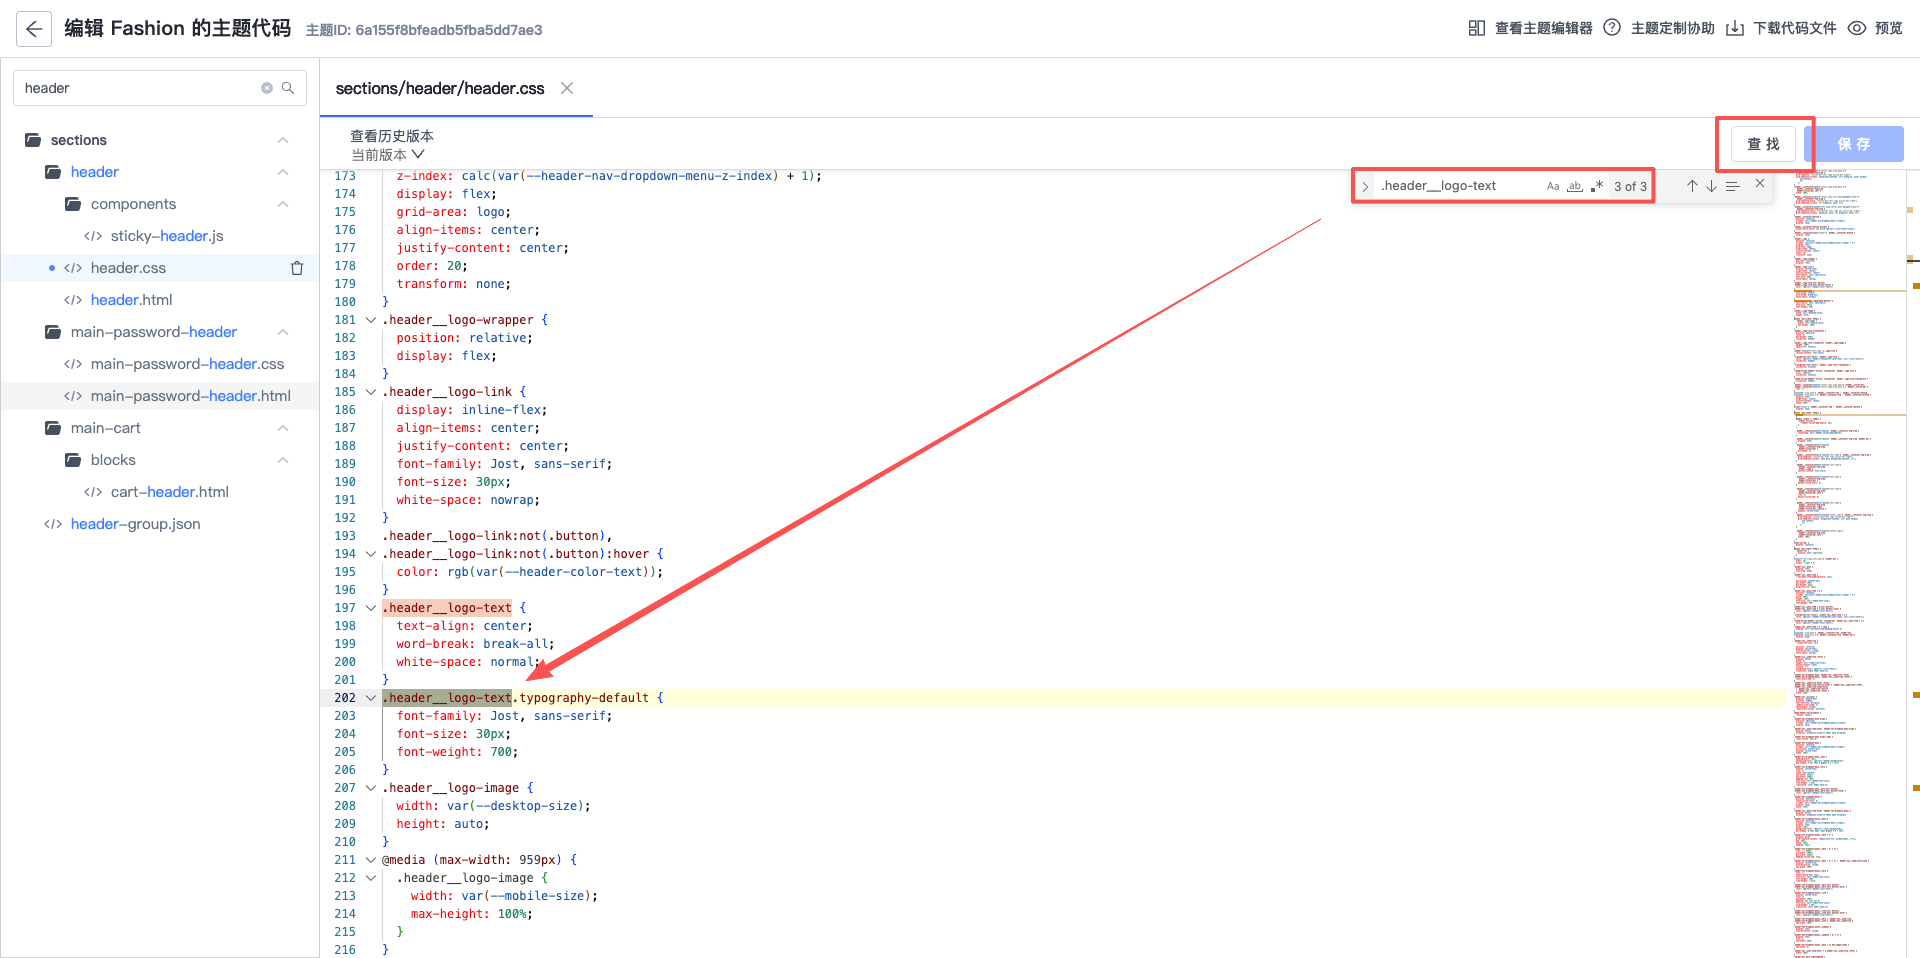Viewport: 1920px width, 958px height.
Task: Click the preview eye icon
Action: point(1857,28)
